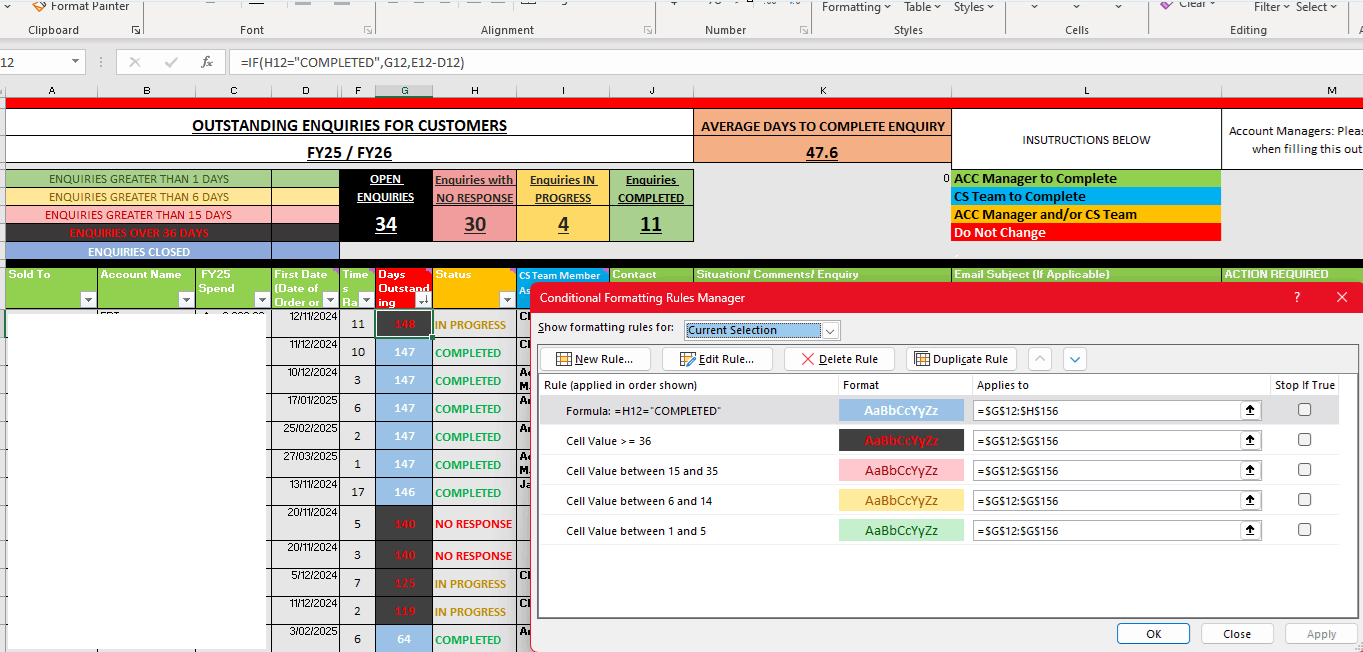Screen dimensions: 1363x652
Task: Toggle Stop If True for the formula rule
Action: (1304, 410)
